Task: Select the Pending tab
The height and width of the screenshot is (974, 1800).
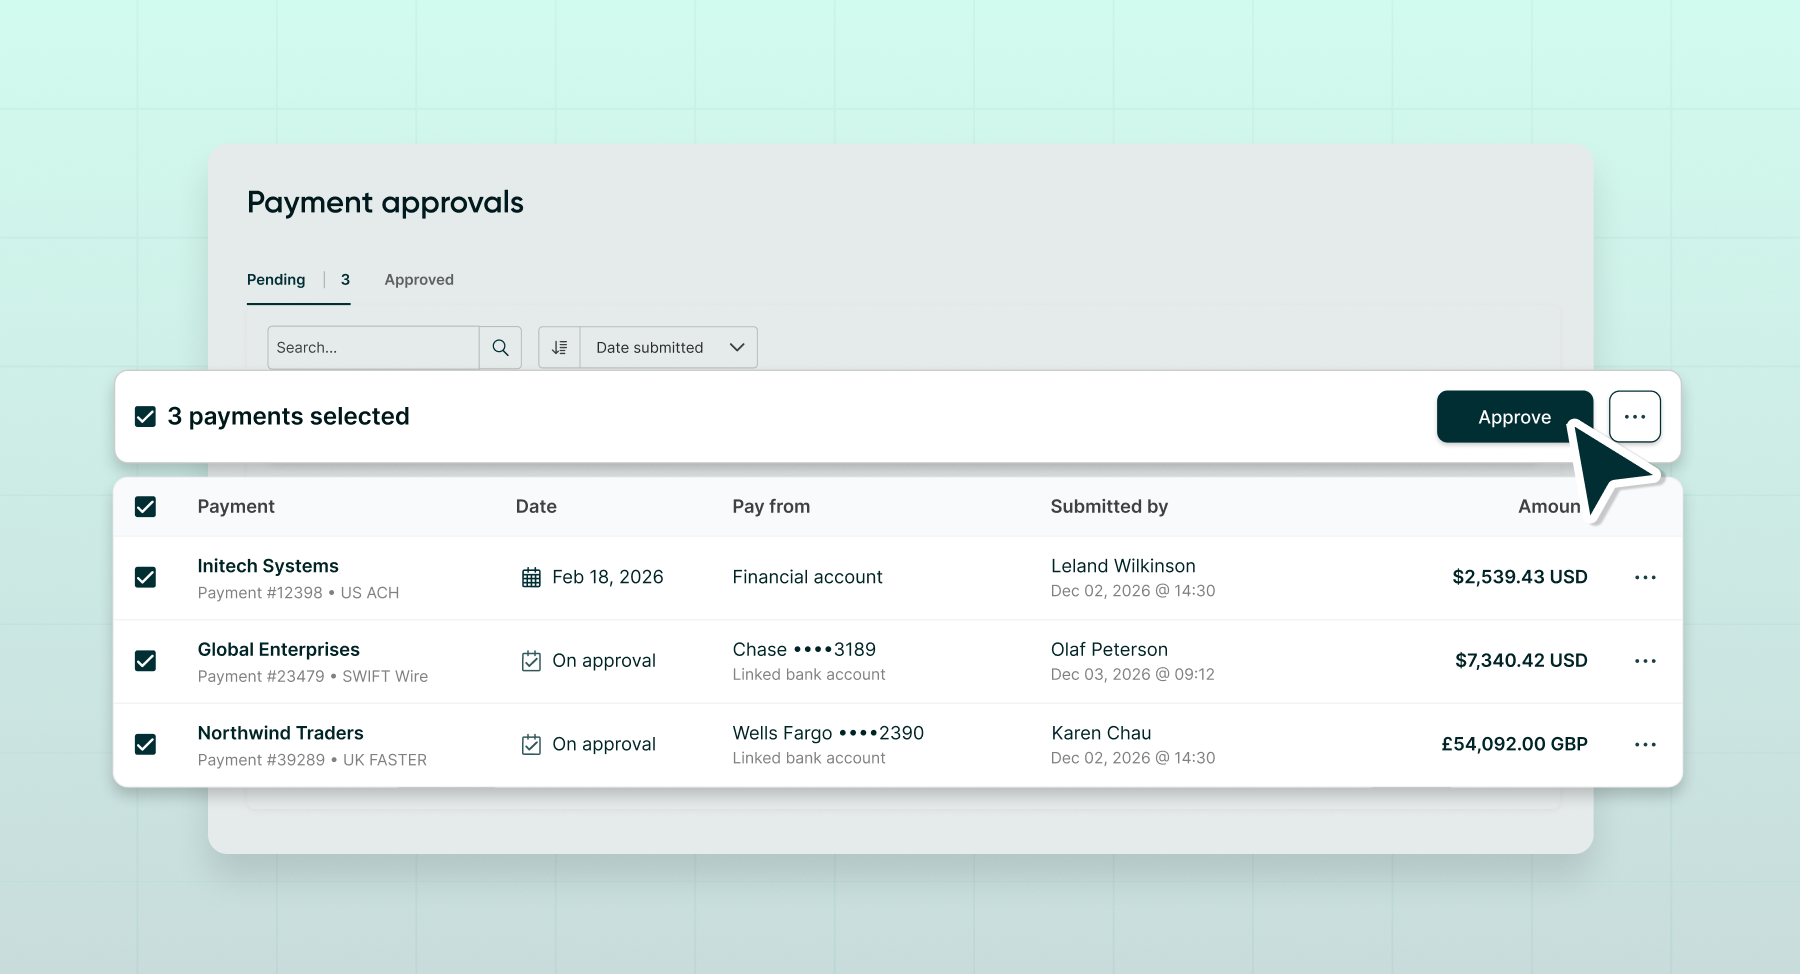Action: [275, 280]
